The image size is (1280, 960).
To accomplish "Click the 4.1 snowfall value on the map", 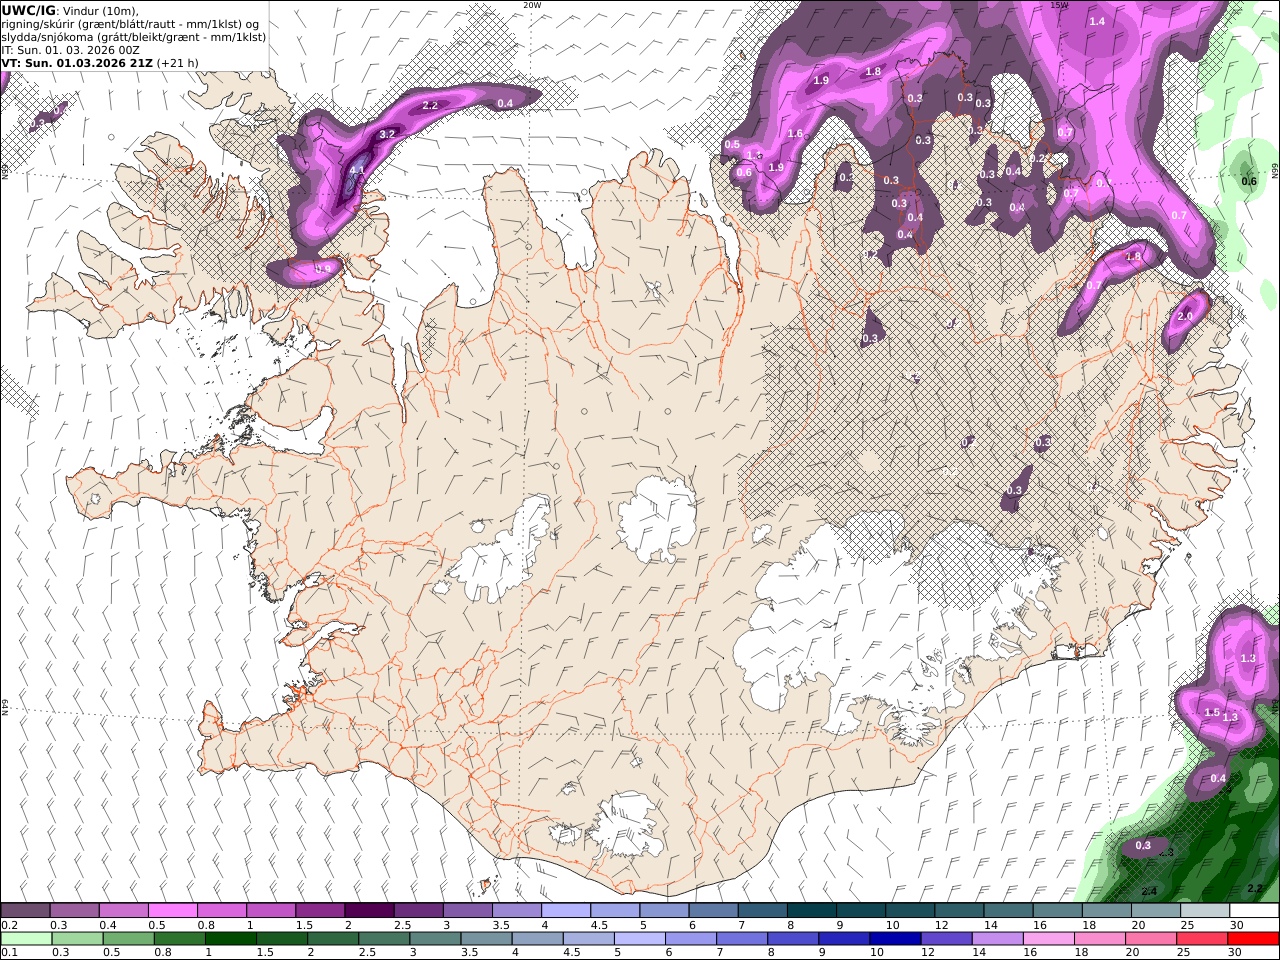I will [x=357, y=170].
